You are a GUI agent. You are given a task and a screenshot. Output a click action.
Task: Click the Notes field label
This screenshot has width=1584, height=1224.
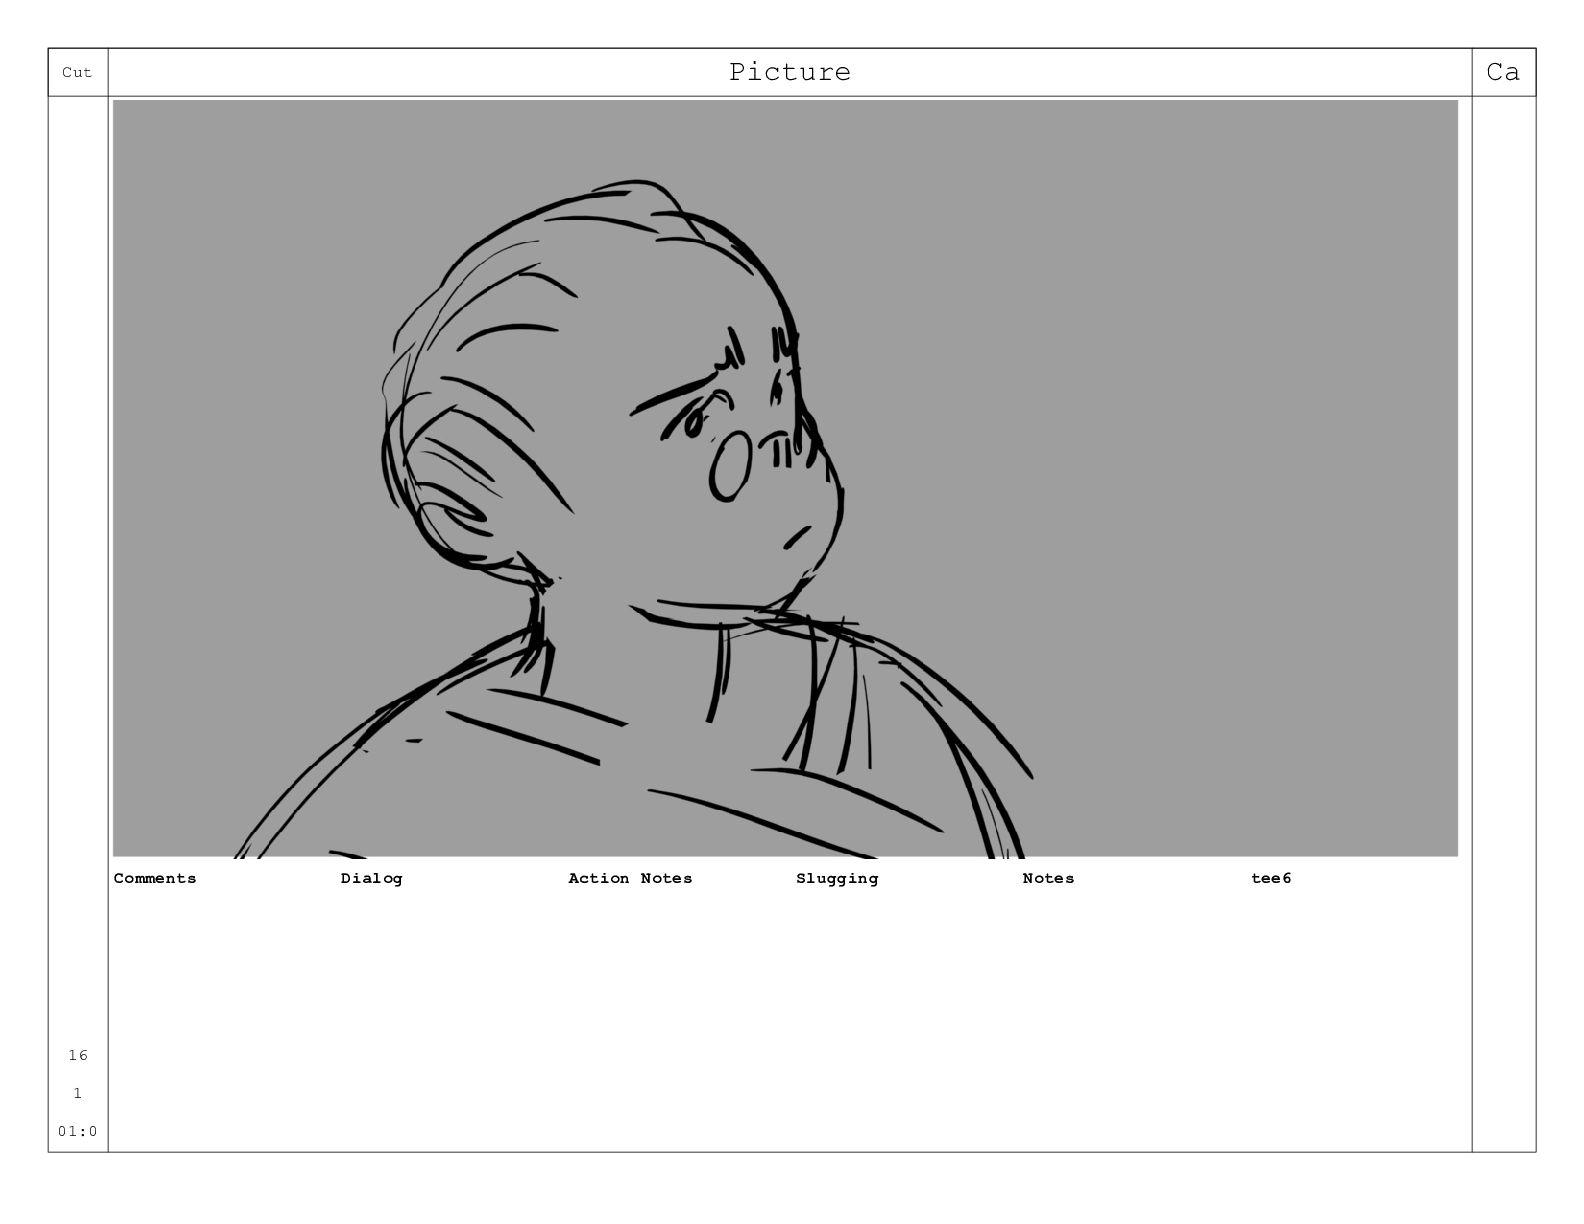[1048, 878]
